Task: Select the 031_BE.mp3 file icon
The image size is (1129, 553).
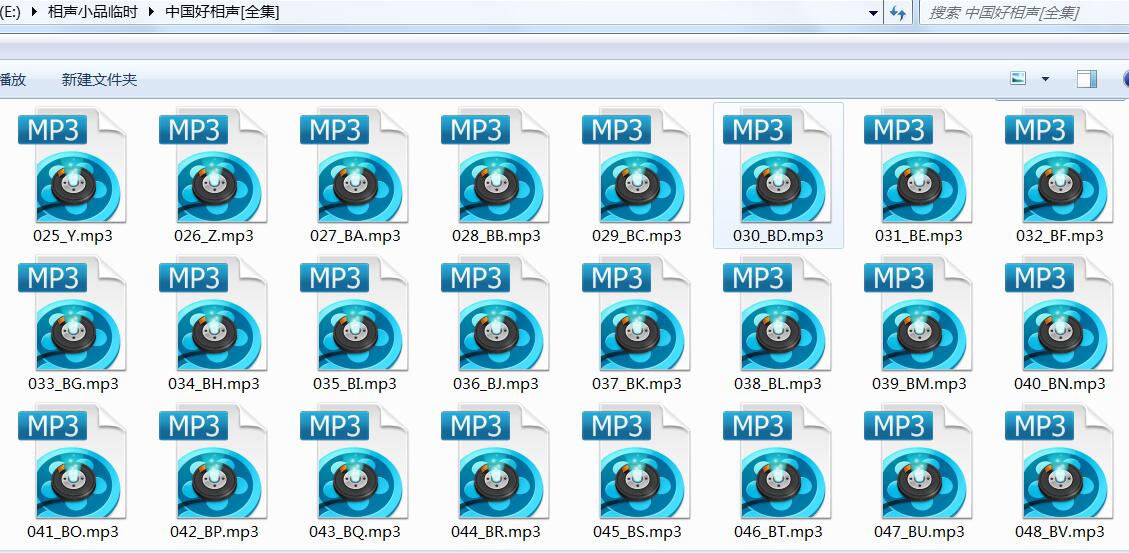Action: (x=919, y=166)
